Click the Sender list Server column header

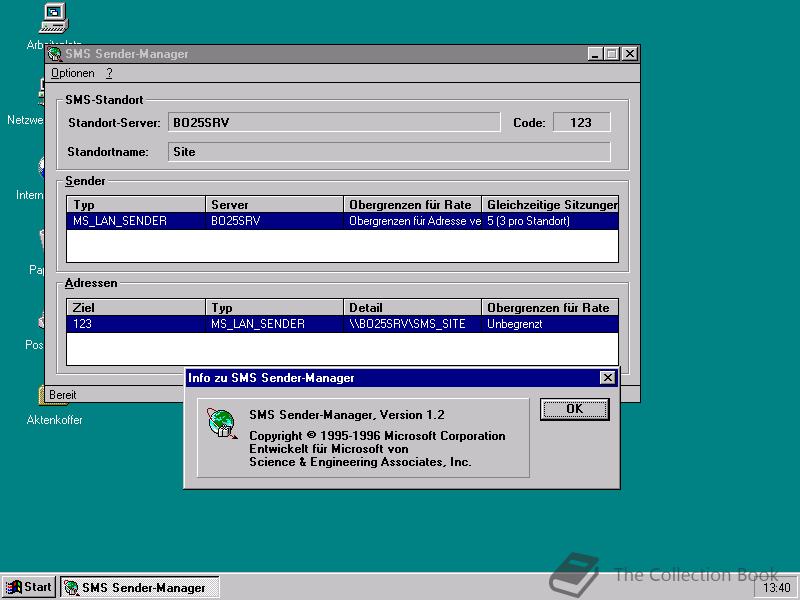(x=274, y=205)
